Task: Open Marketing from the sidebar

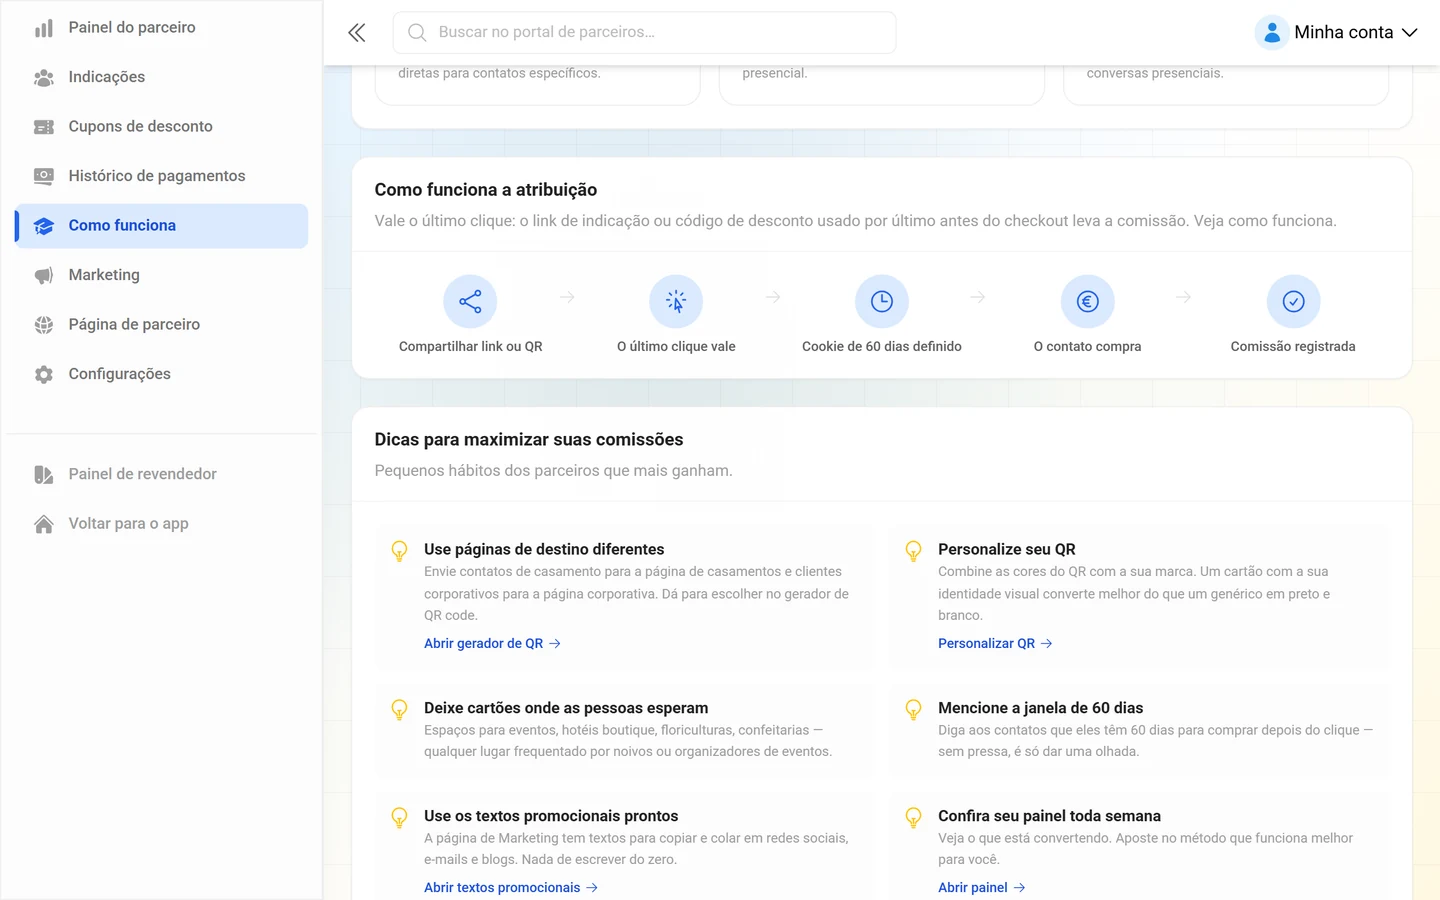Action: point(162,275)
